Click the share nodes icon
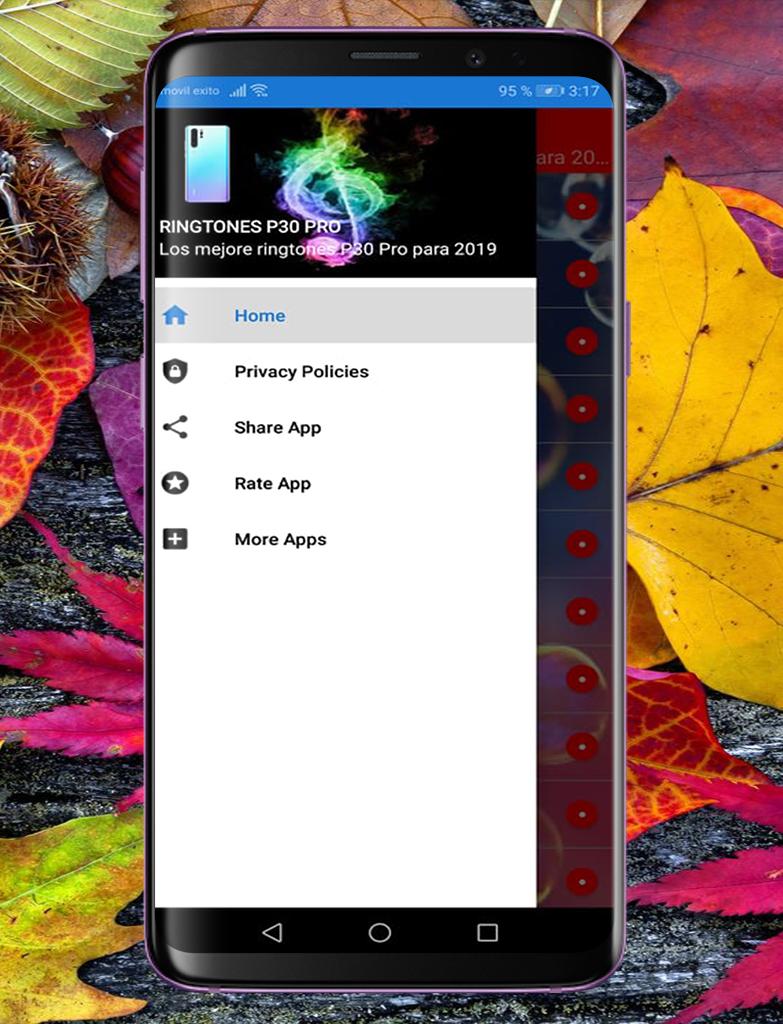The height and width of the screenshot is (1024, 783). click(175, 427)
